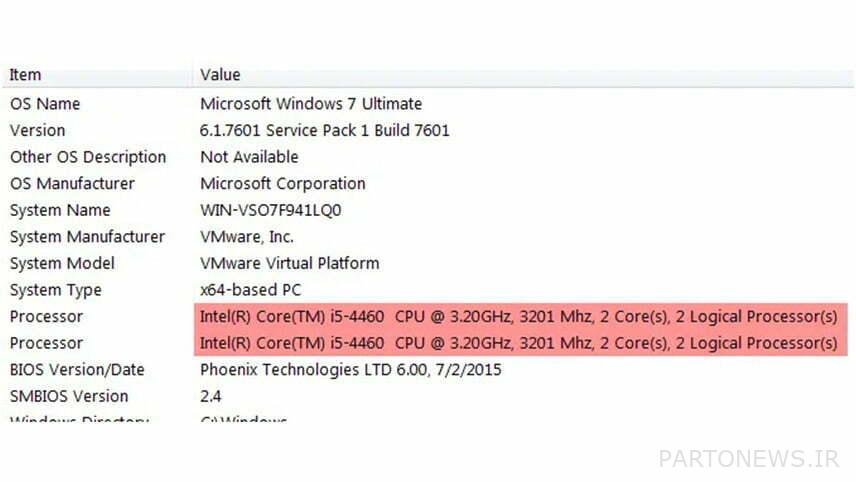Screen dimensions: 856x482
Task: Click the System Model item label
Action: tap(62, 263)
